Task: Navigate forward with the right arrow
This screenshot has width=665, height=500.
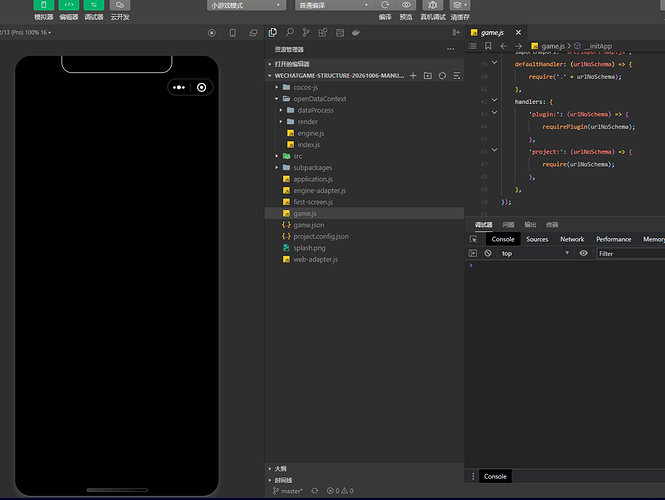Action: pyautogui.click(x=518, y=46)
